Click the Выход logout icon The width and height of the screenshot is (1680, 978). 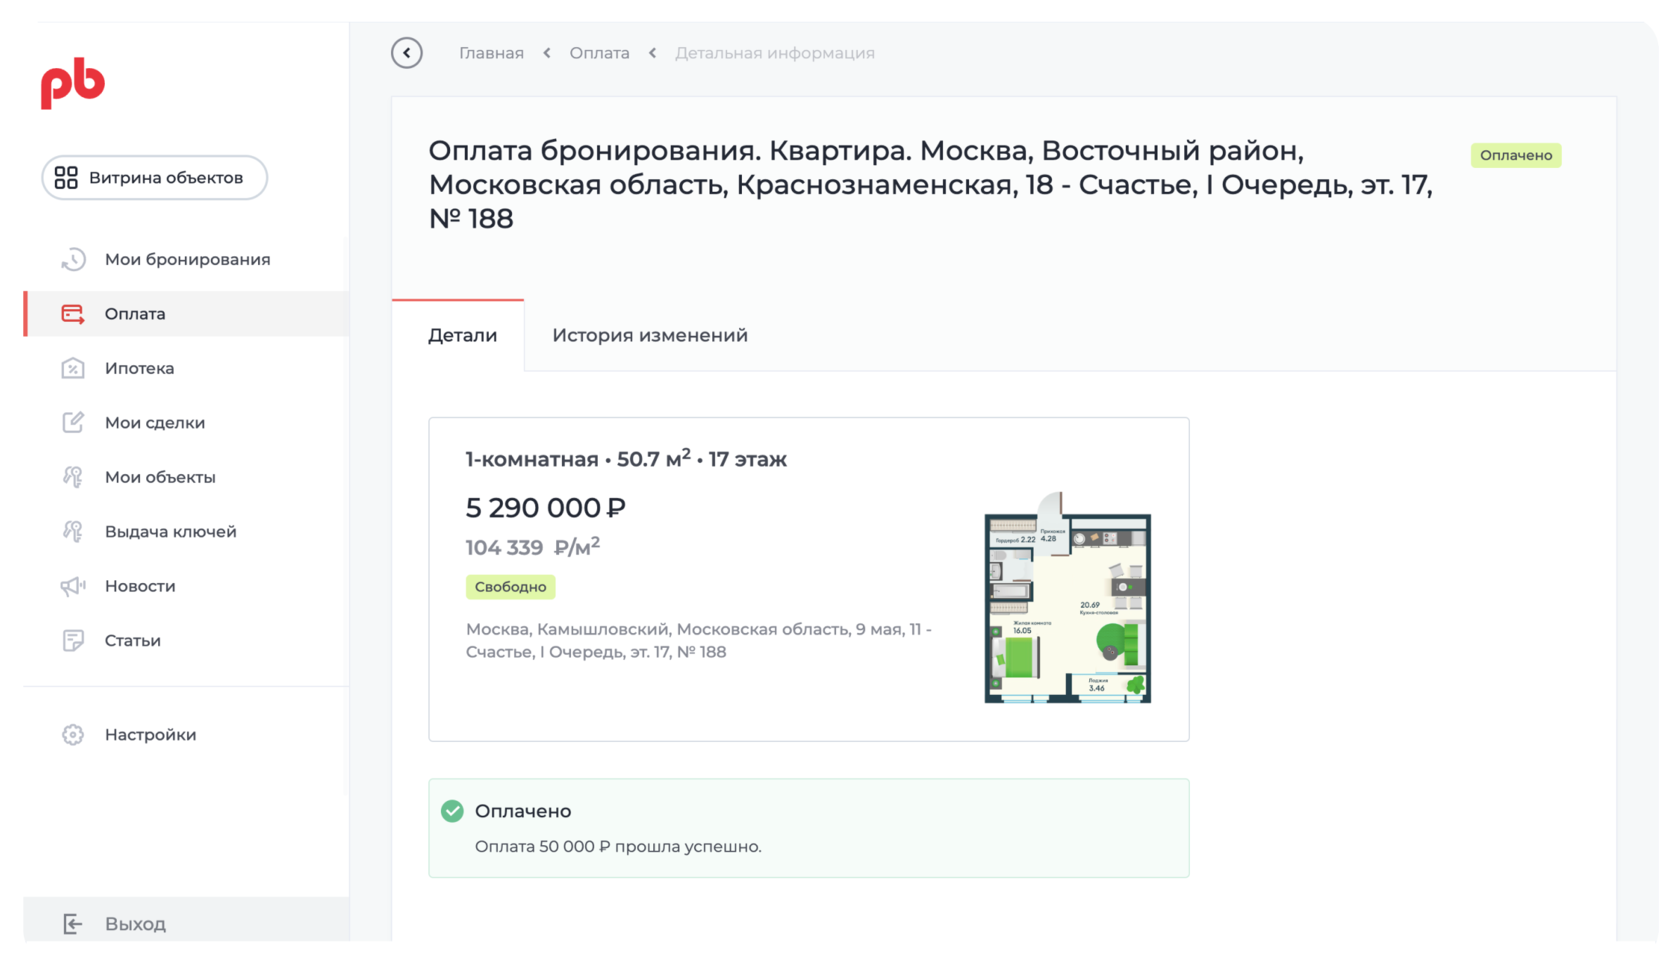pos(72,924)
